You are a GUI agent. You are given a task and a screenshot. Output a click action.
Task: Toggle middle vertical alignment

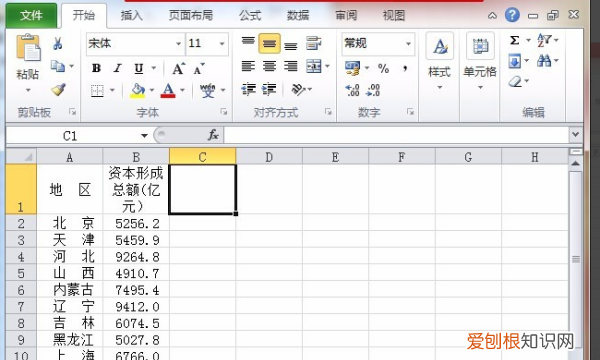[269, 43]
